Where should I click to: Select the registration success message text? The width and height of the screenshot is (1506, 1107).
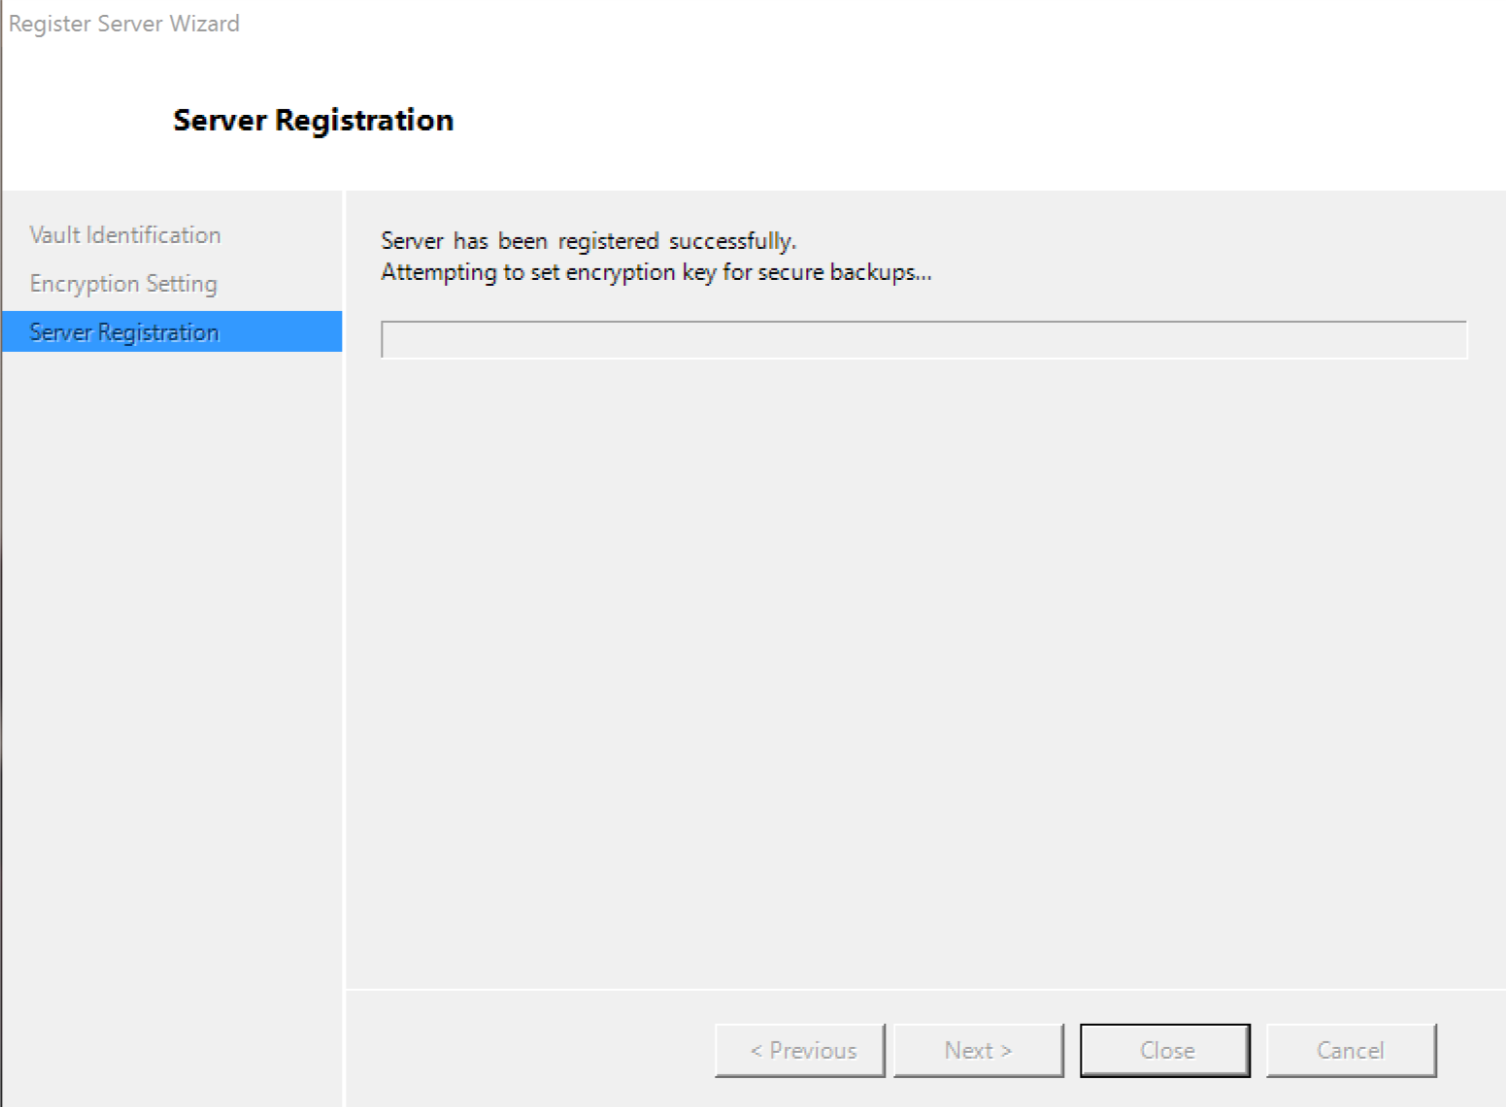click(588, 240)
